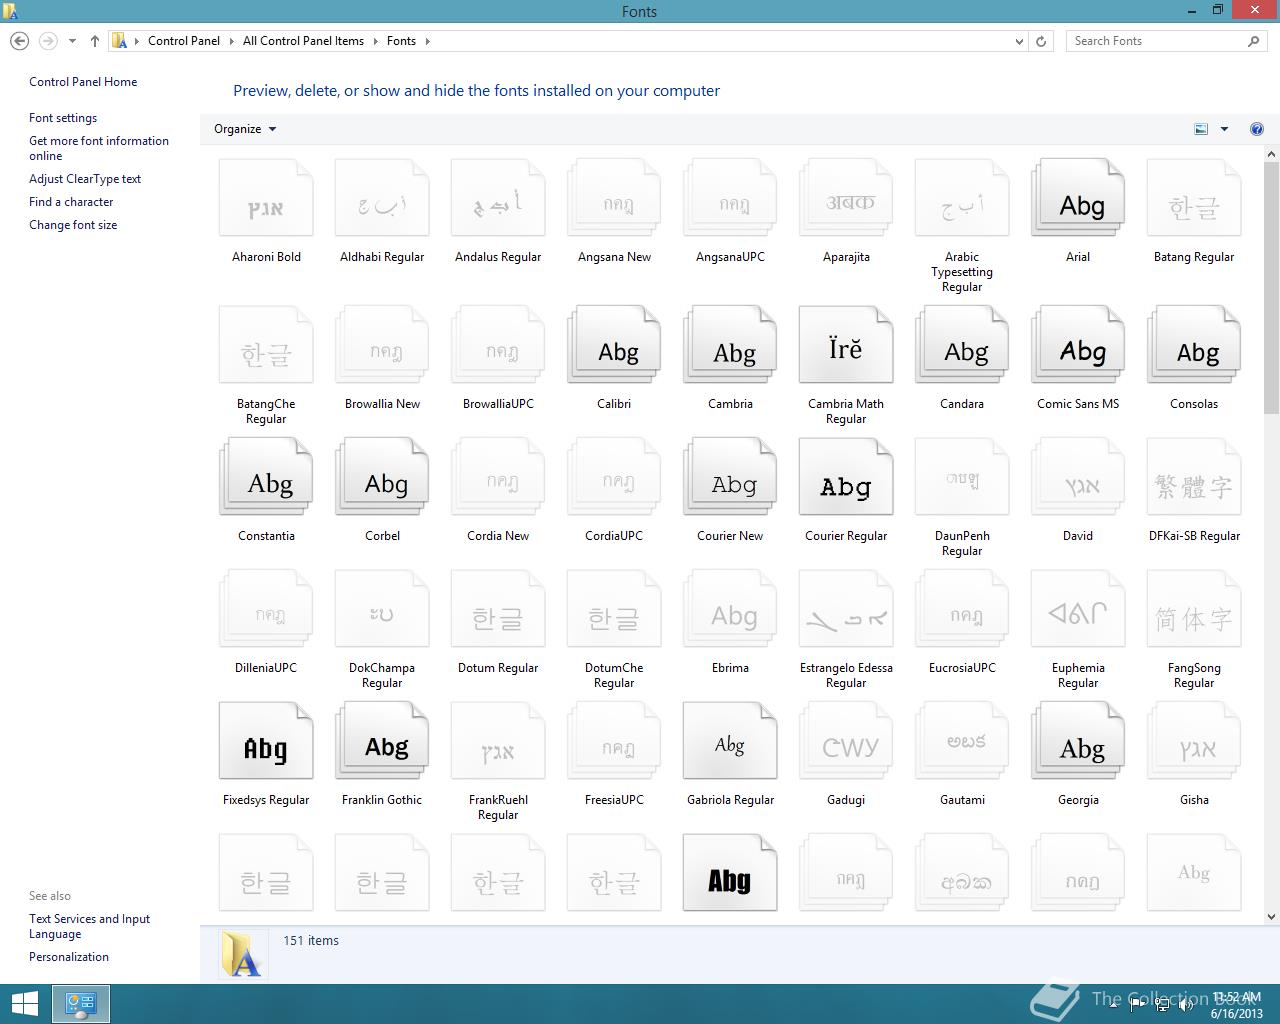
Task: Select the Fixedsys Regular font icon
Action: pyautogui.click(x=266, y=741)
